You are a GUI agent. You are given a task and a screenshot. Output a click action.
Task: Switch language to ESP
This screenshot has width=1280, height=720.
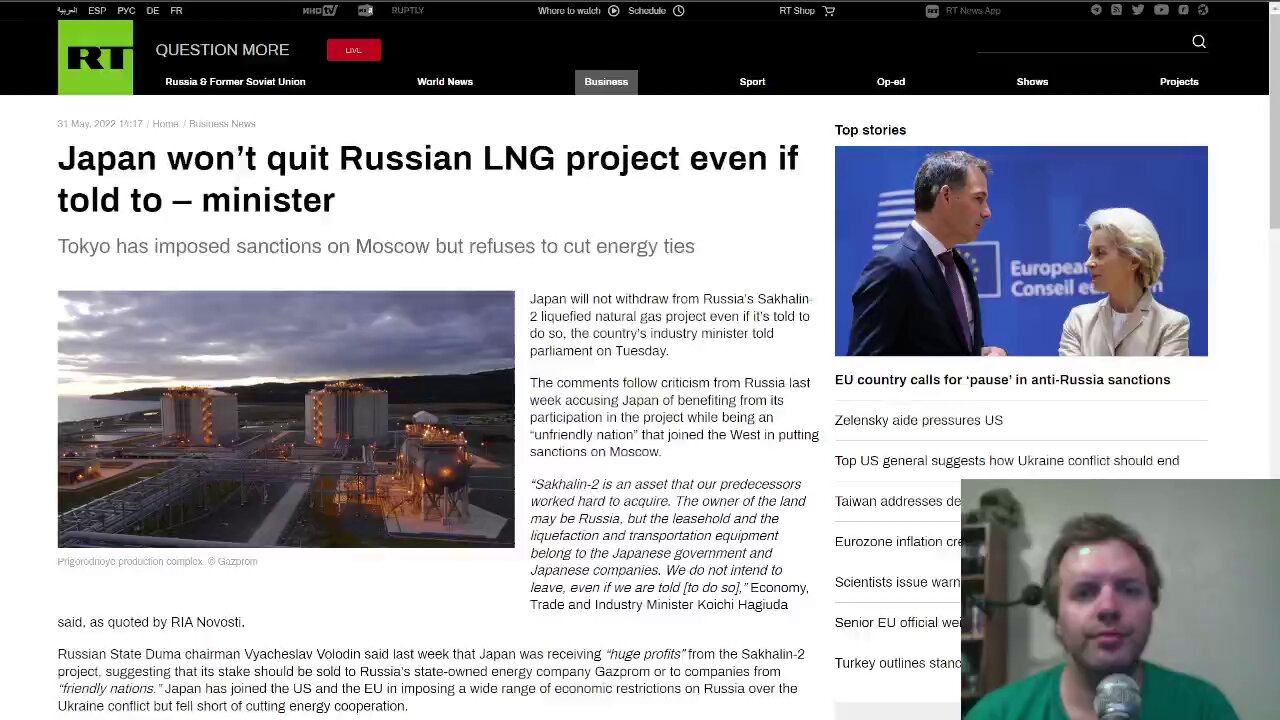click(x=97, y=11)
